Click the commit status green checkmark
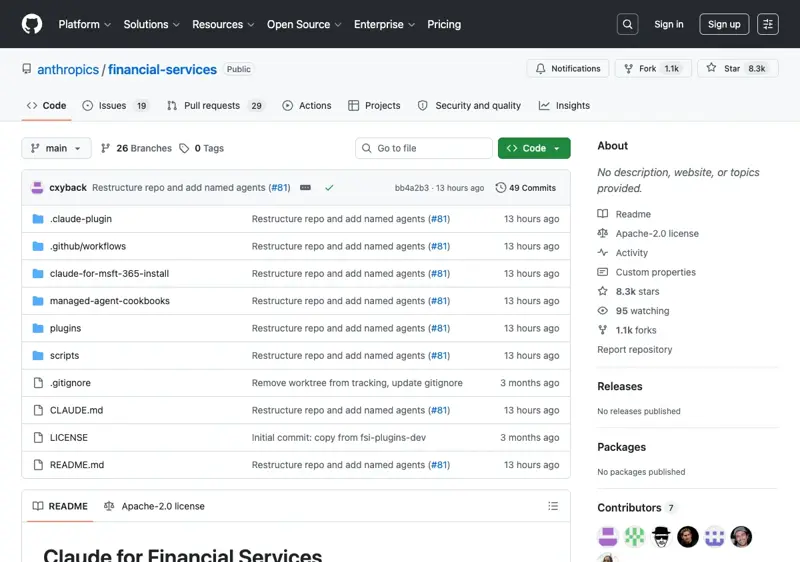 click(x=329, y=188)
